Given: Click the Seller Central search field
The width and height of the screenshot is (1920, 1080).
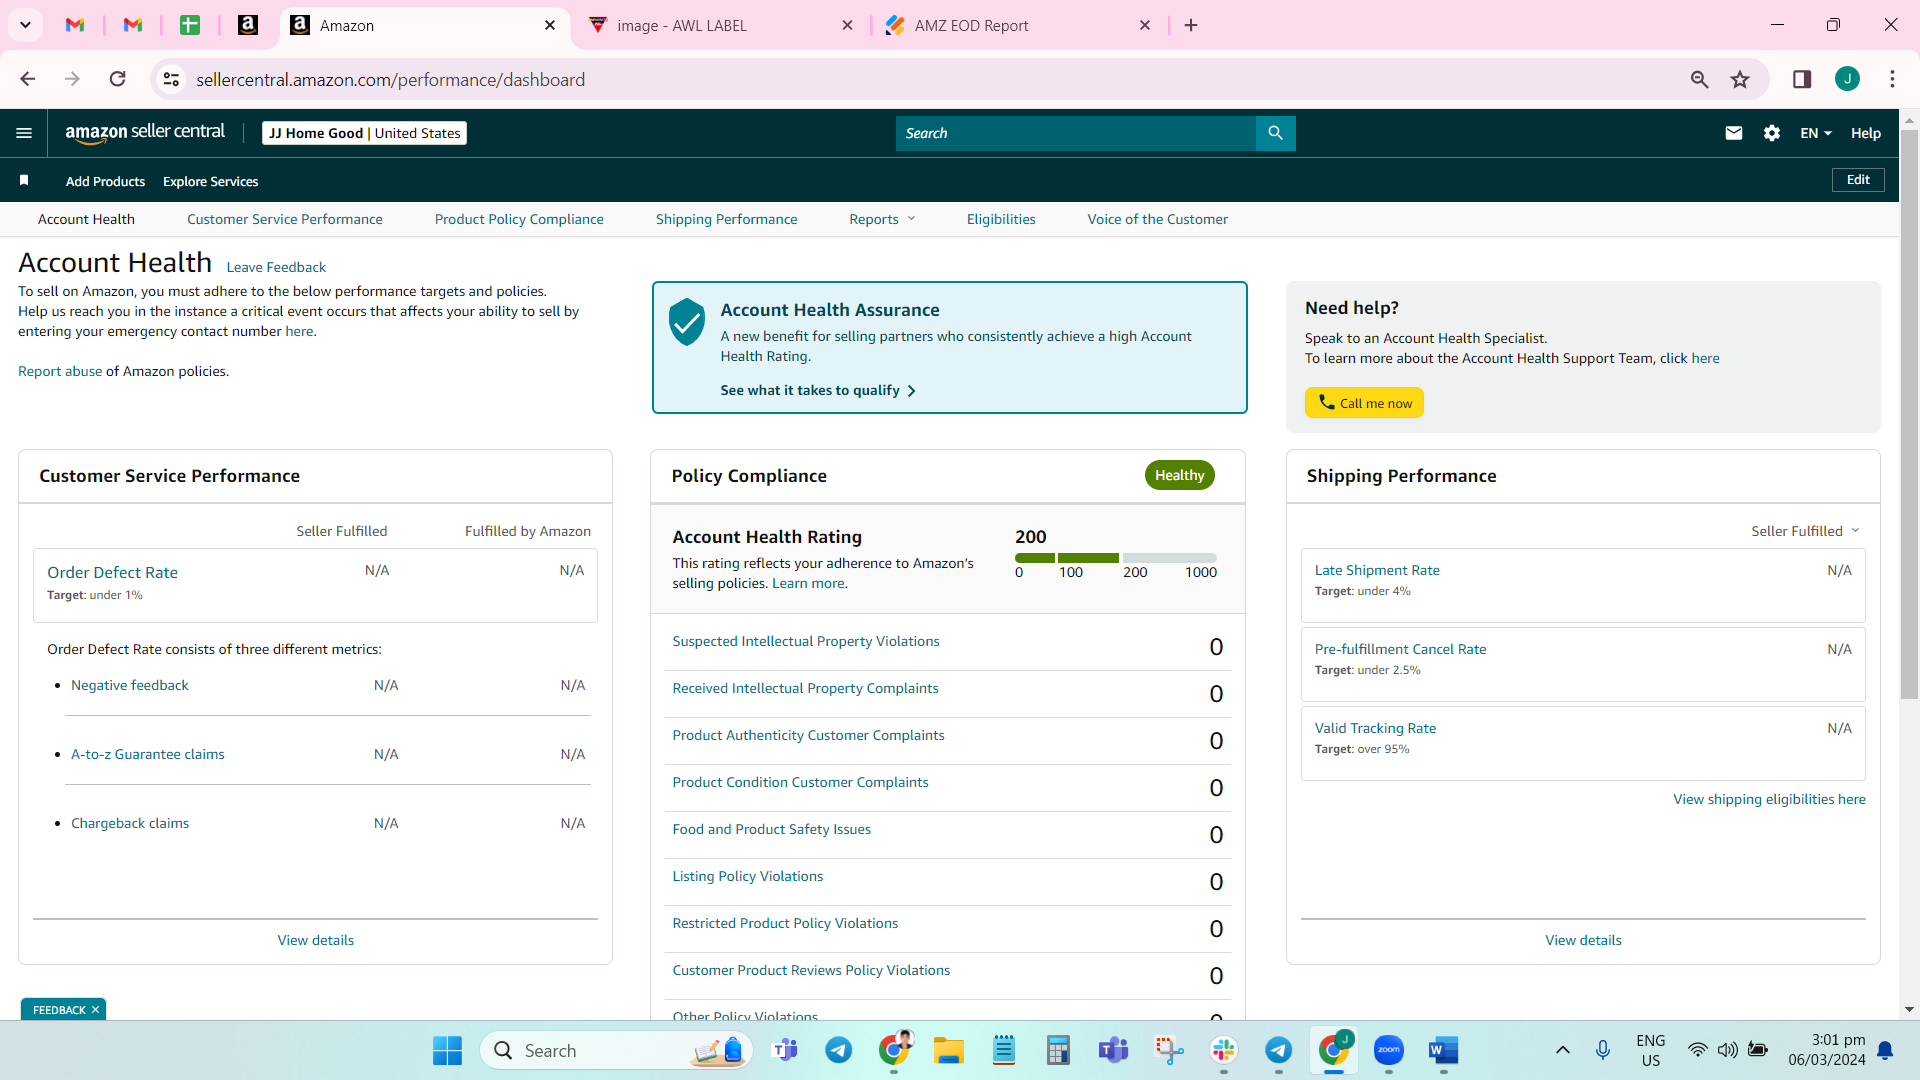Looking at the screenshot, I should click(x=1075, y=133).
